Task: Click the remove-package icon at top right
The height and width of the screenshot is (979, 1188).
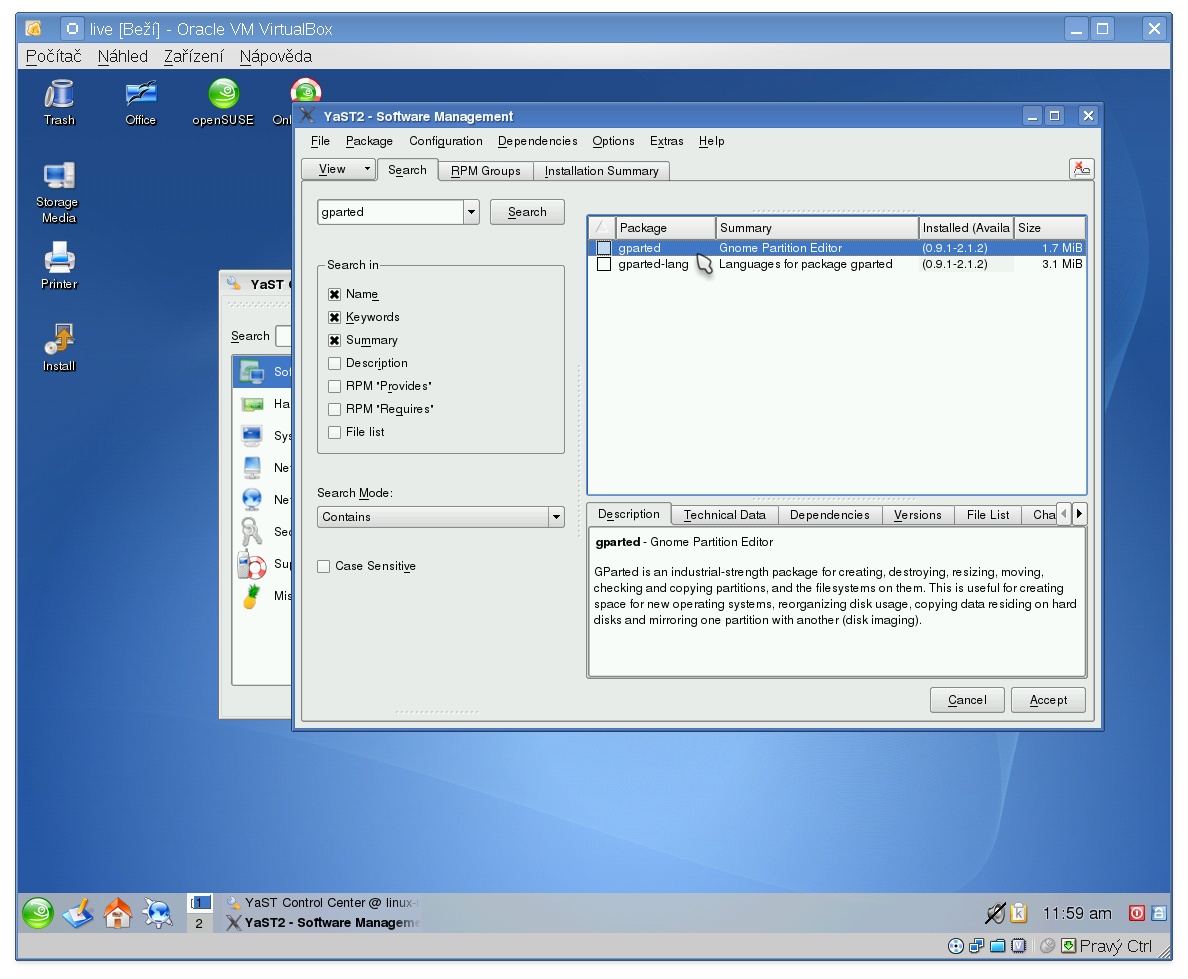Action: 1081,169
